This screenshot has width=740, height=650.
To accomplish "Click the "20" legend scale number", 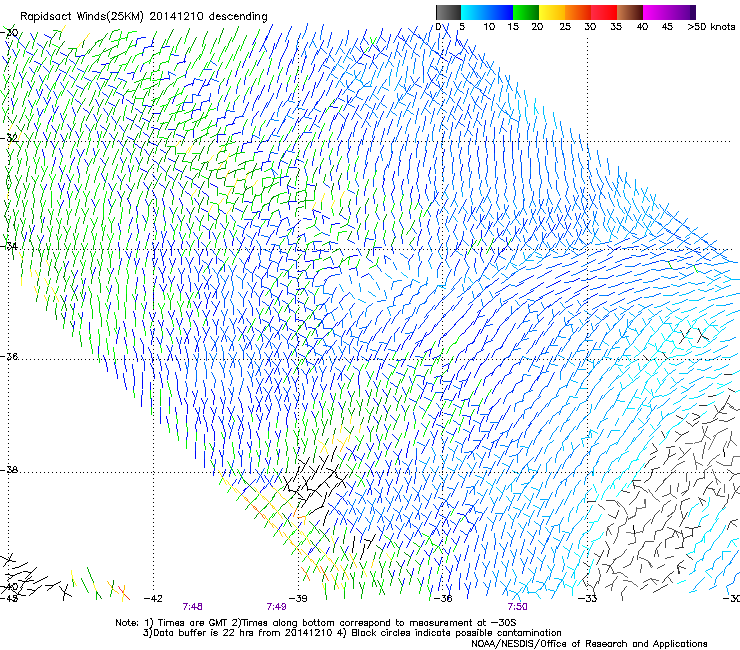I will tap(537, 26).
